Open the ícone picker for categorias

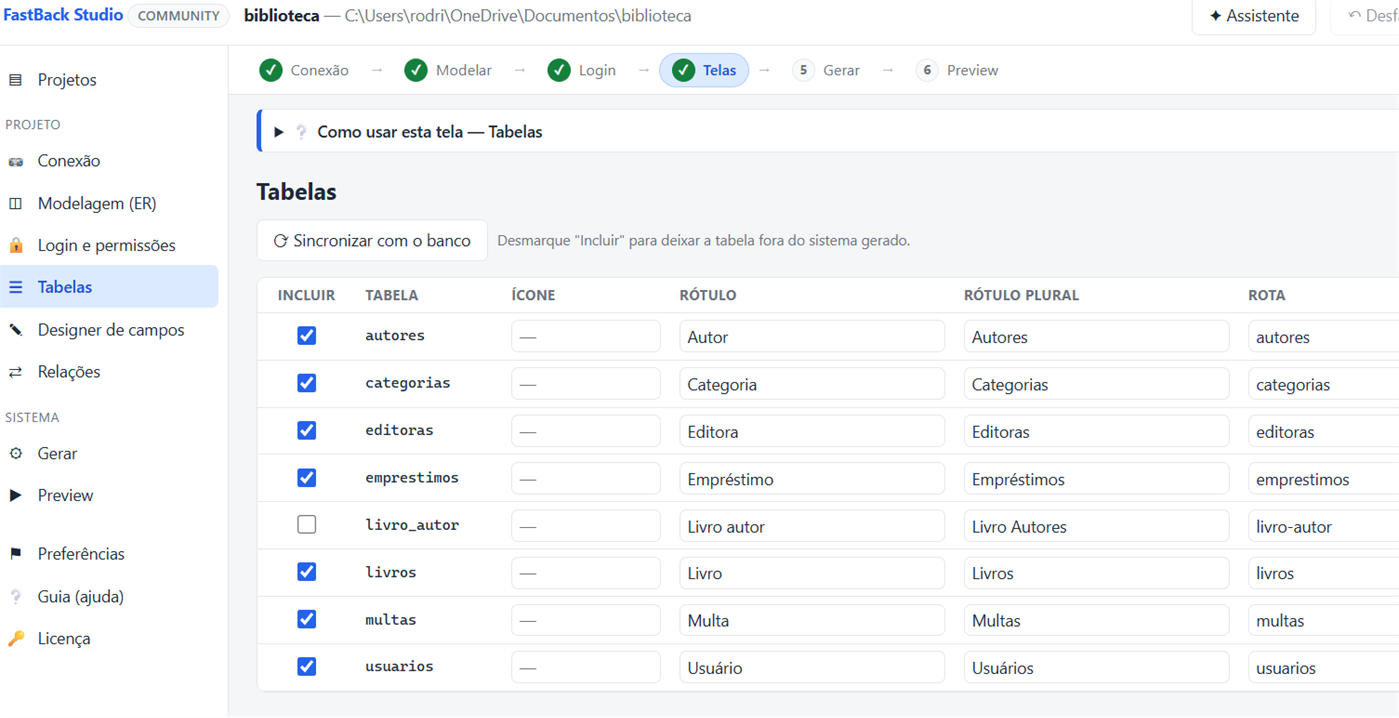click(586, 384)
